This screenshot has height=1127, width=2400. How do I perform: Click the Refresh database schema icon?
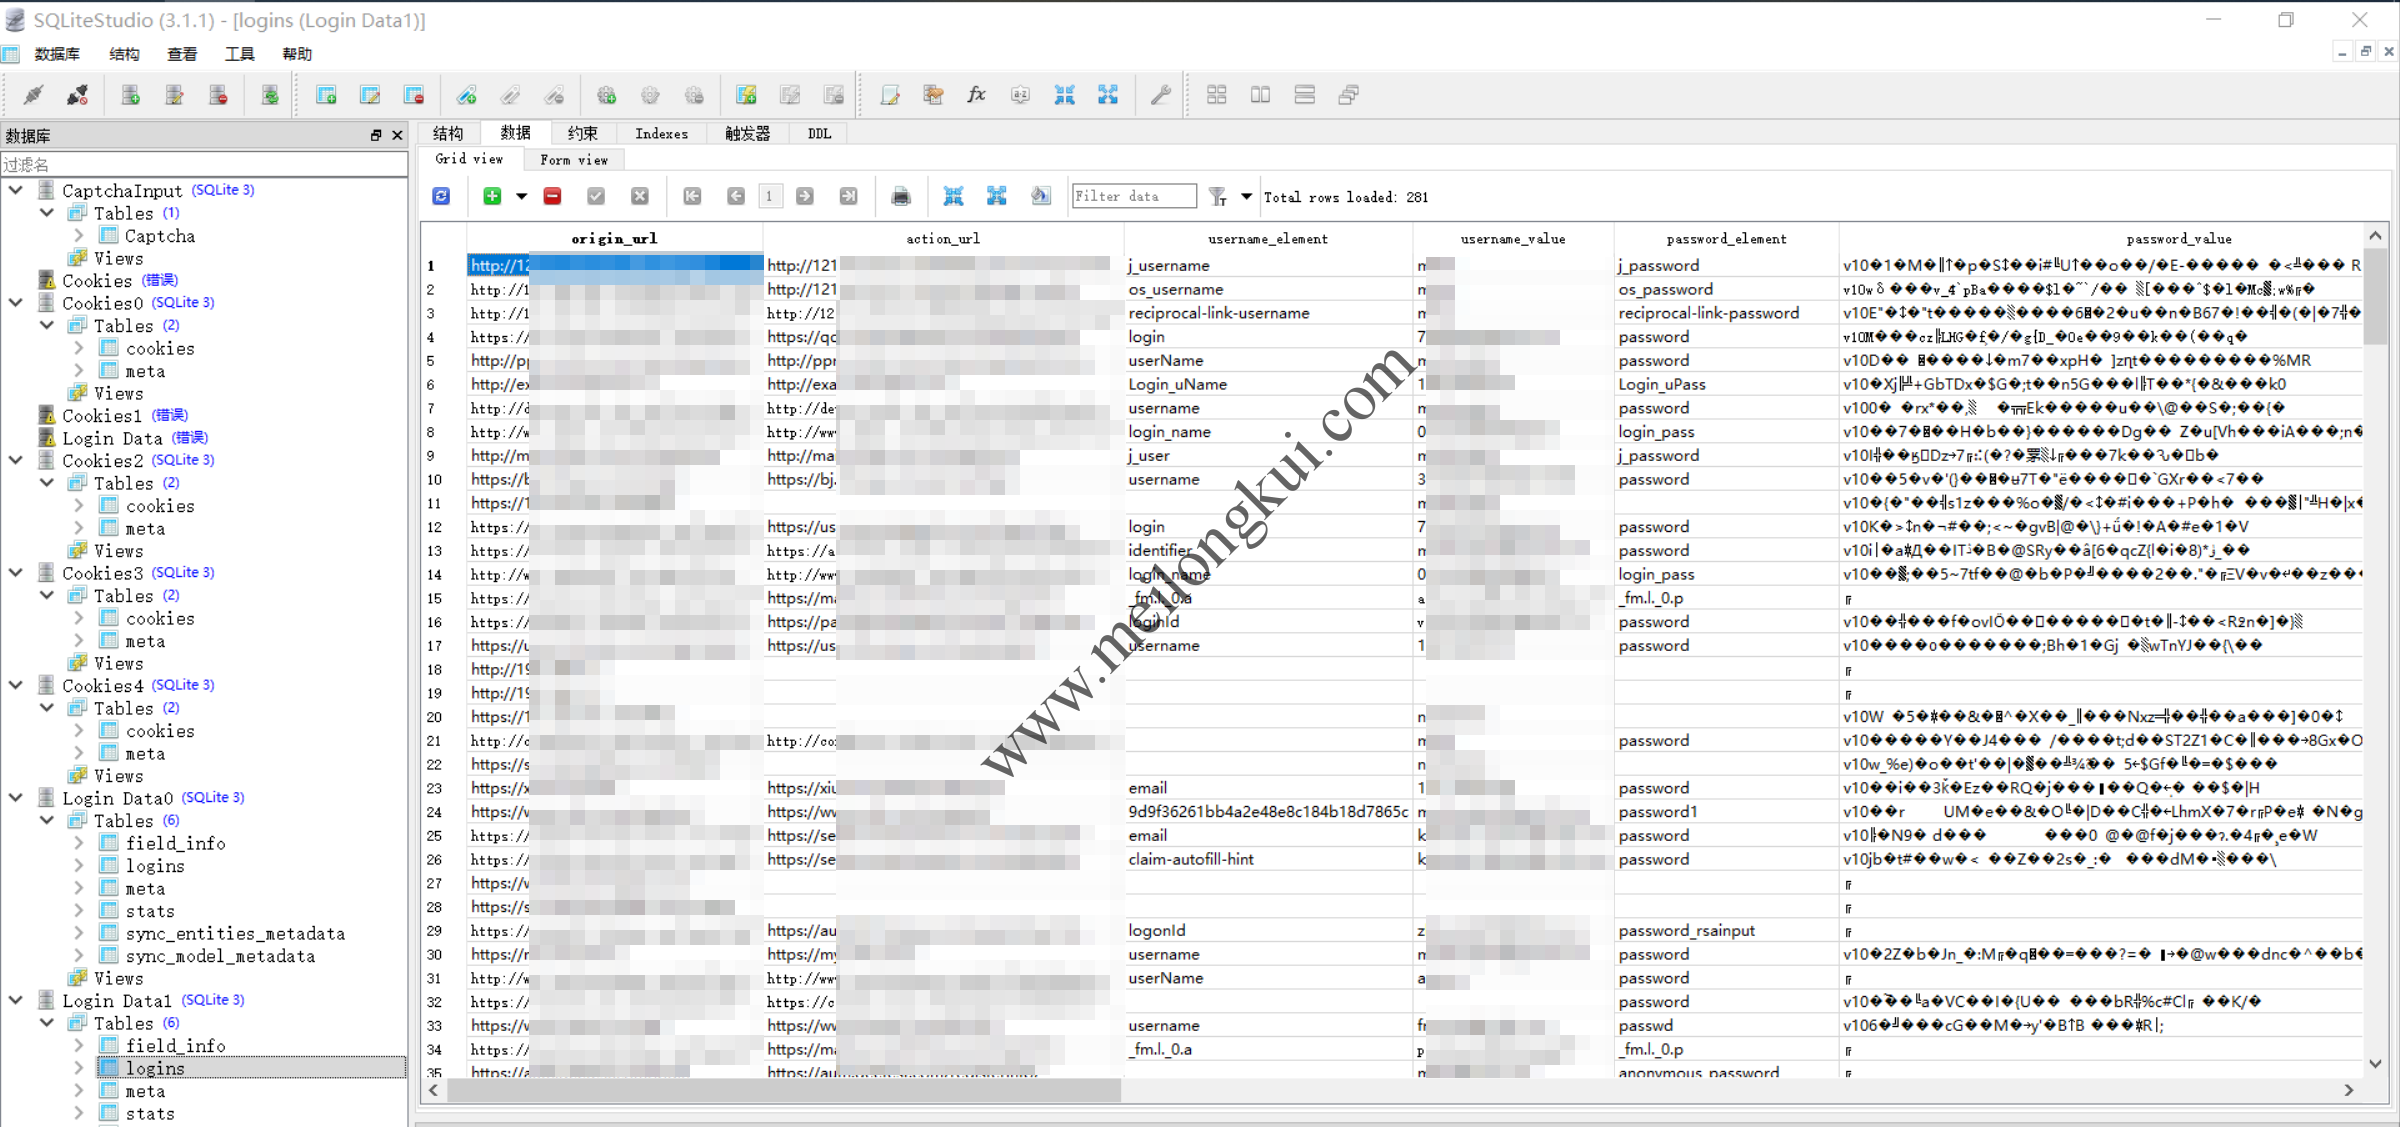(270, 95)
